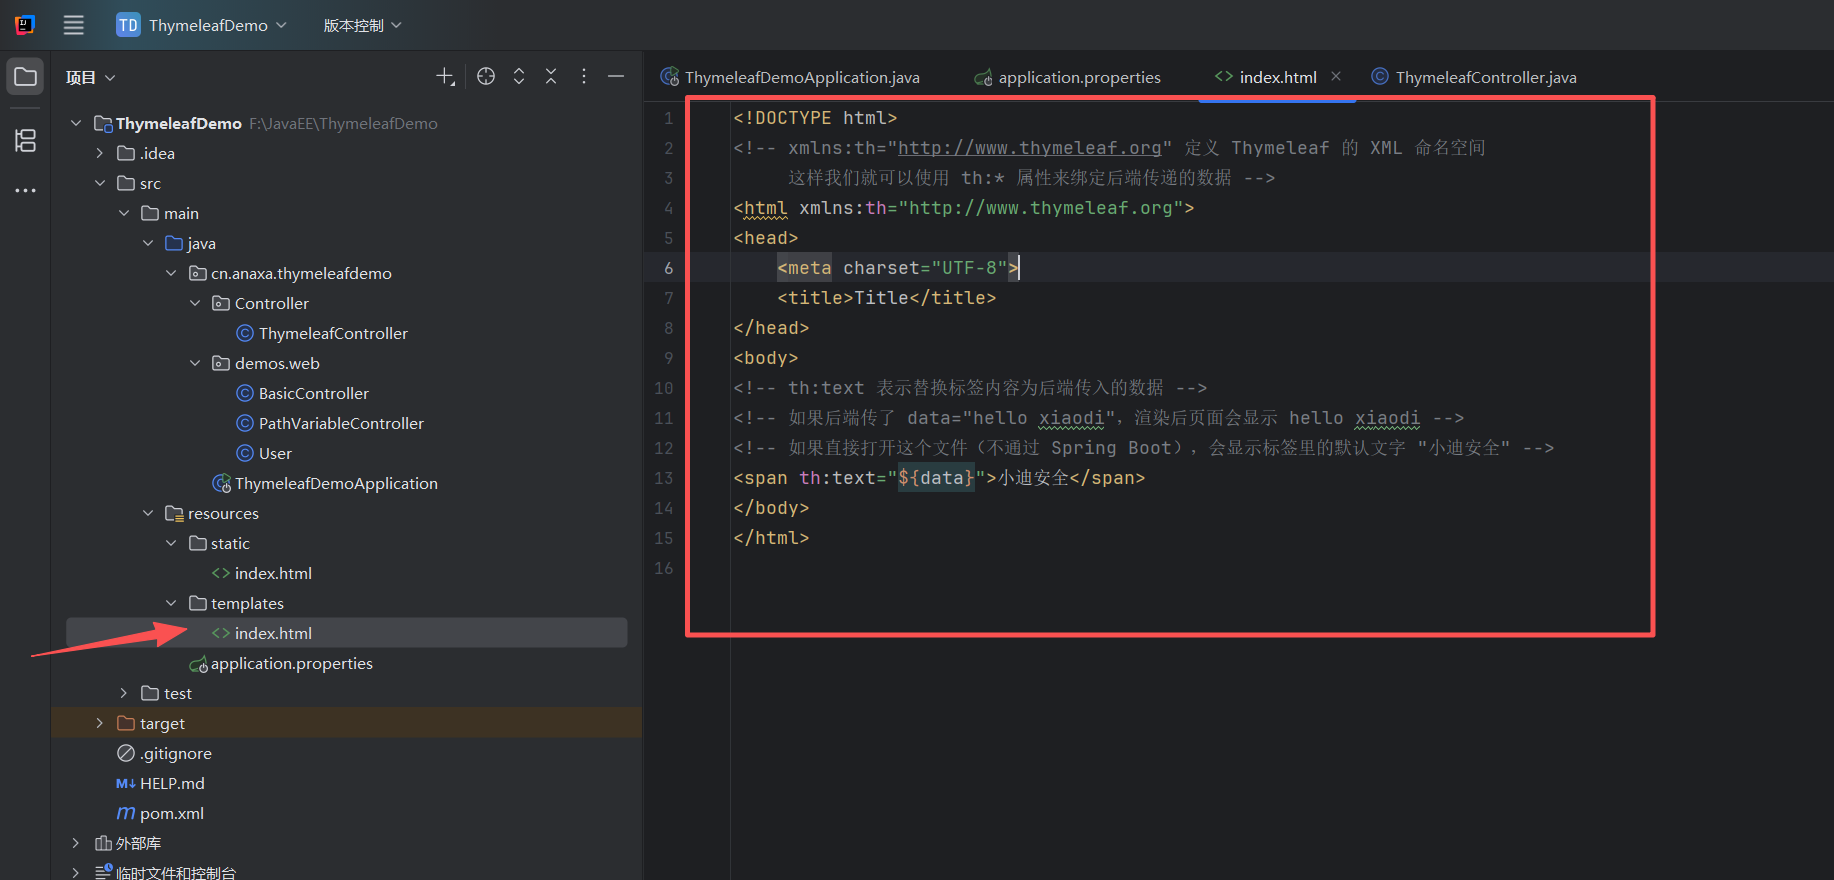The image size is (1834, 880).
Task: Show more tool windows ellipsis
Action: (x=25, y=190)
